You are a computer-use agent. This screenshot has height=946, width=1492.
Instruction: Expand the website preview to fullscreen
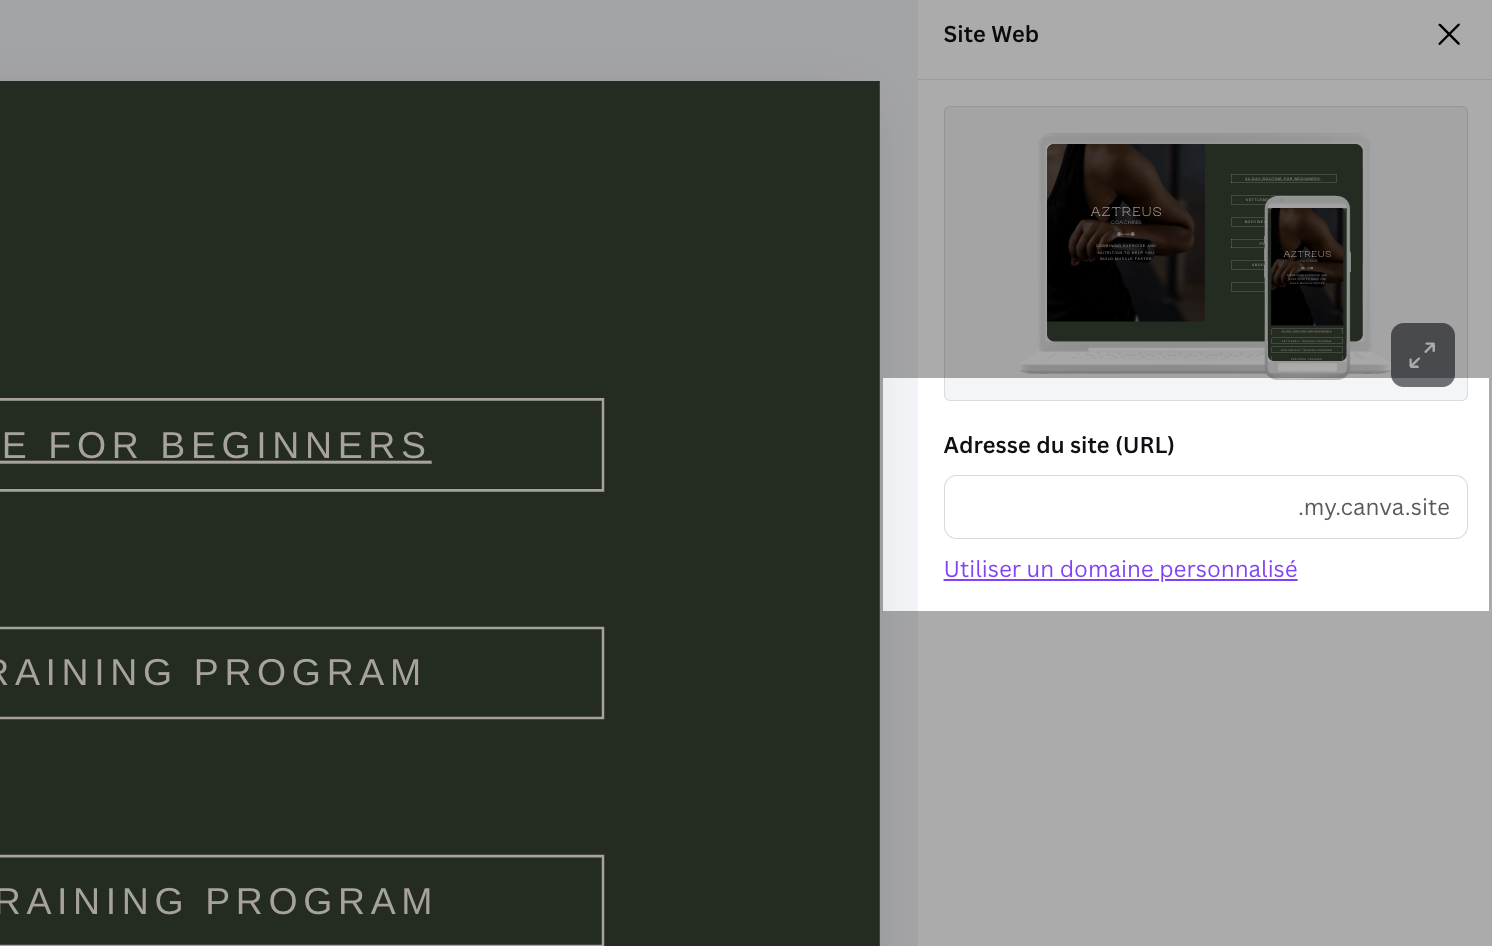[x=1422, y=355]
